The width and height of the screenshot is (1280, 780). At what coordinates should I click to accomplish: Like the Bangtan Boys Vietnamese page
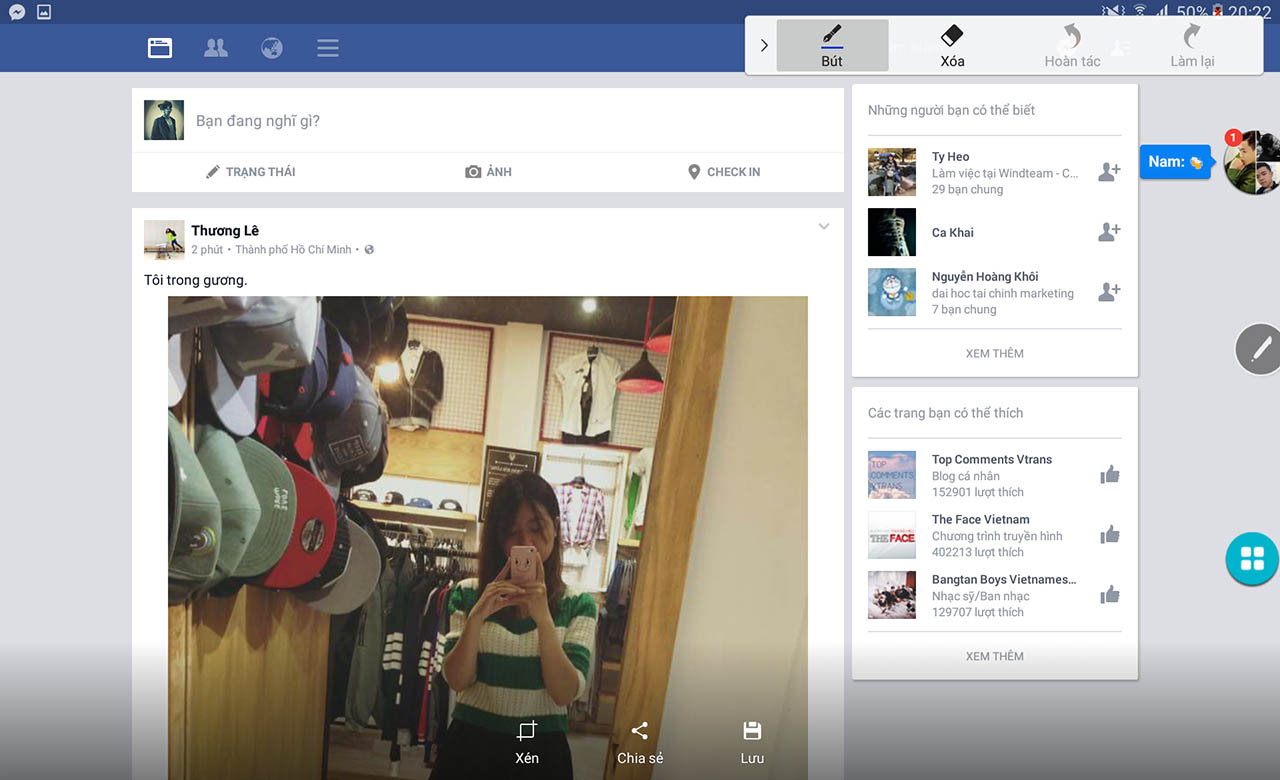coord(1109,595)
